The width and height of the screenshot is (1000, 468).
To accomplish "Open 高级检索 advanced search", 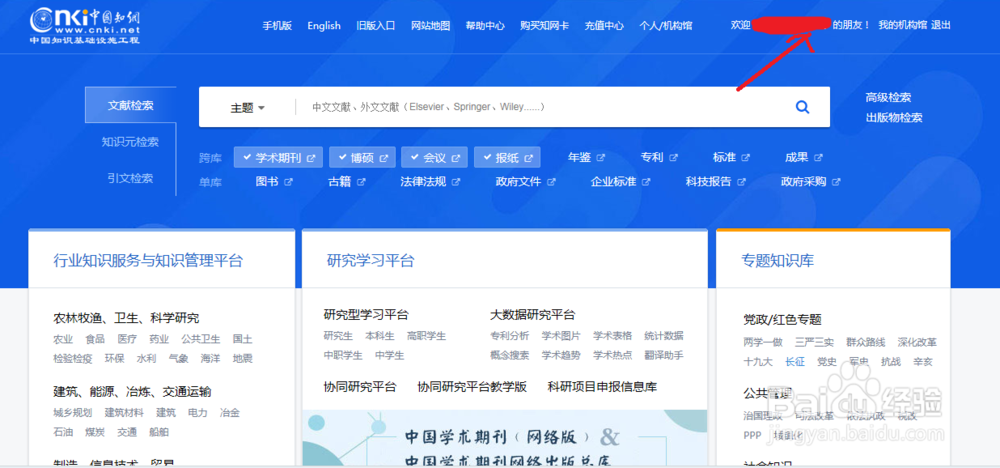I will (x=888, y=98).
